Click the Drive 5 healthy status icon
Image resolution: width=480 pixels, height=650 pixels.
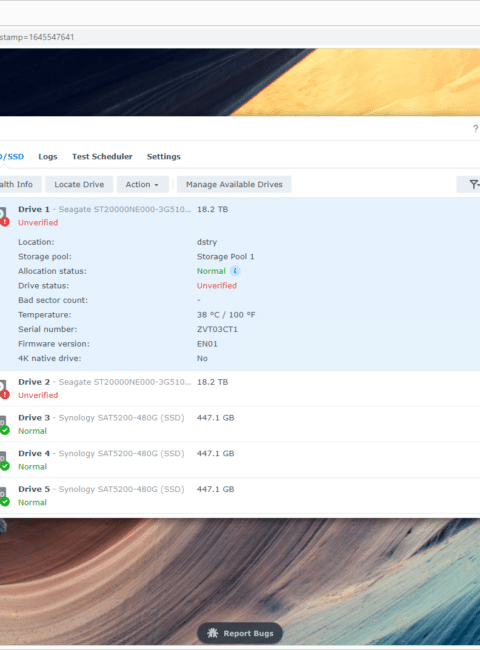tap(5, 502)
